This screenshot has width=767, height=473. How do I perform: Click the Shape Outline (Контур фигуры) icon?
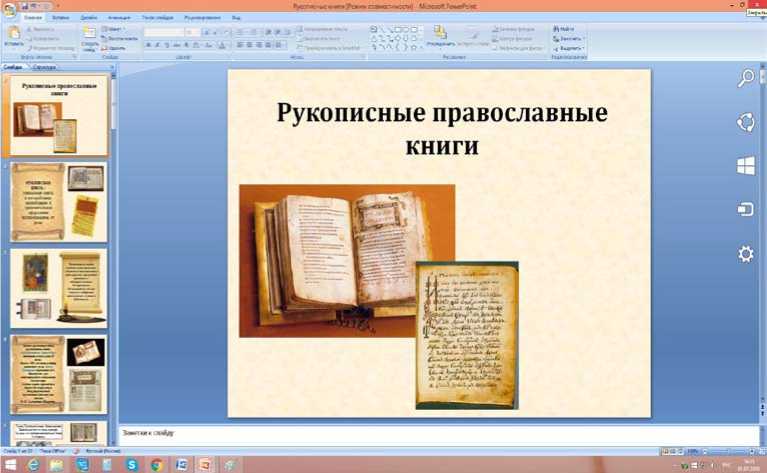point(495,39)
